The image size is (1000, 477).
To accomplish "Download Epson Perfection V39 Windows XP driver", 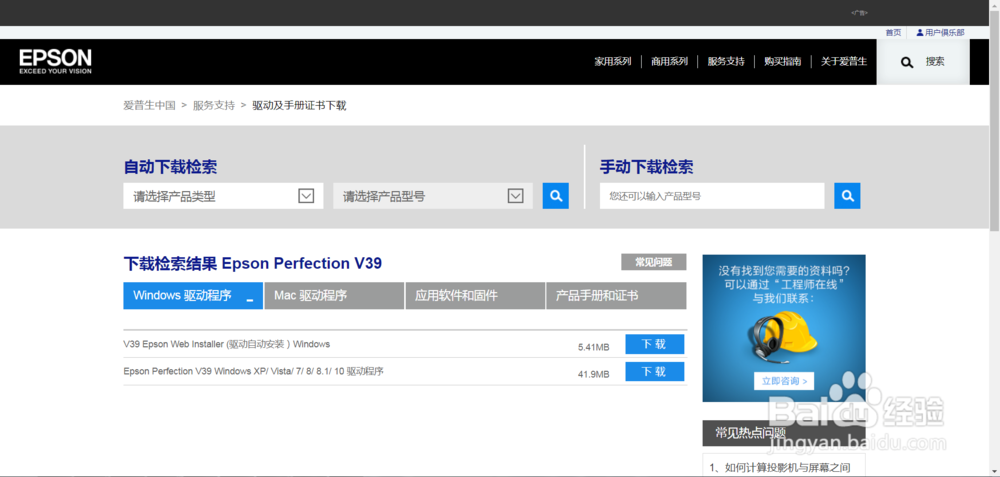I will 654,372.
